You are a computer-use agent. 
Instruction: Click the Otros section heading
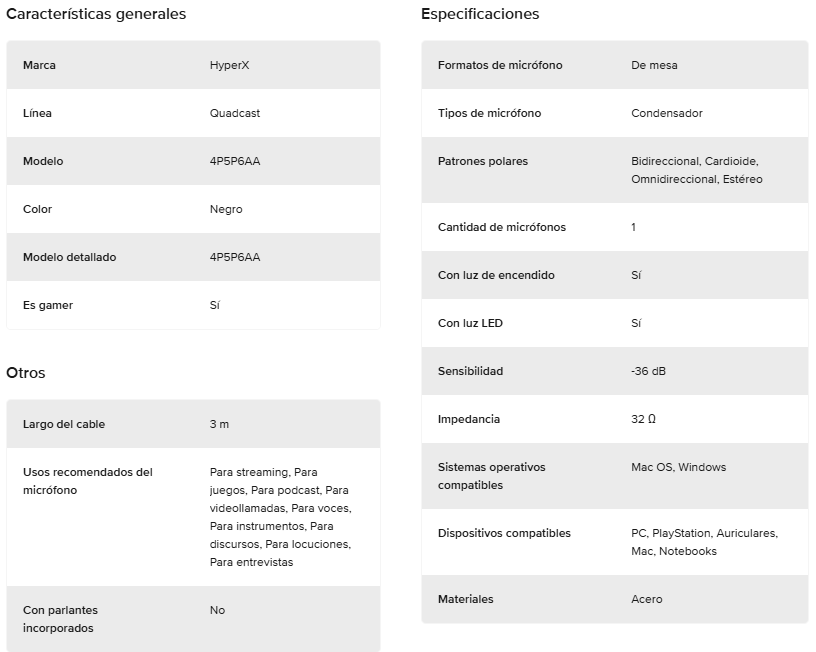pyautogui.click(x=26, y=373)
